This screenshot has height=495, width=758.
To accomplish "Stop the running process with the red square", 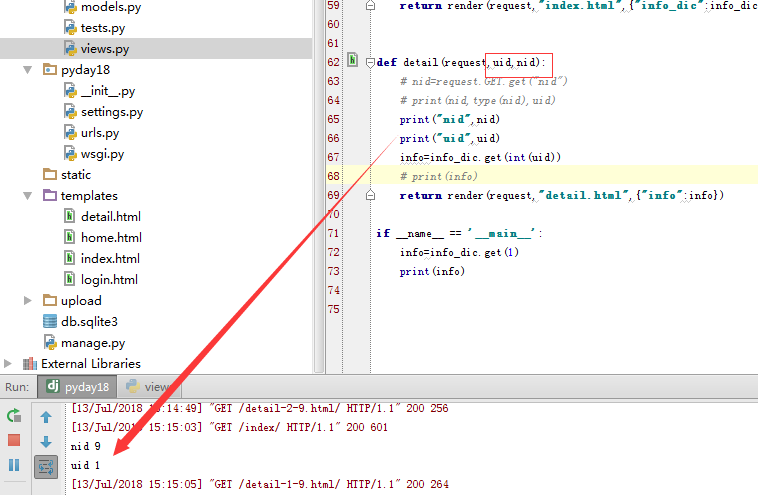I will point(14,441).
